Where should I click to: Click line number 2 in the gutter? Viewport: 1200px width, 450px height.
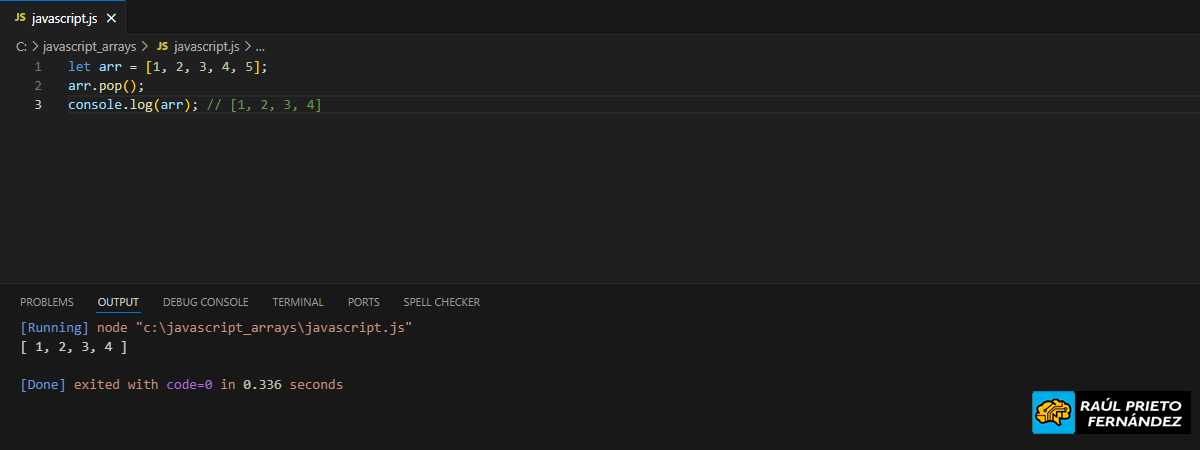38,86
